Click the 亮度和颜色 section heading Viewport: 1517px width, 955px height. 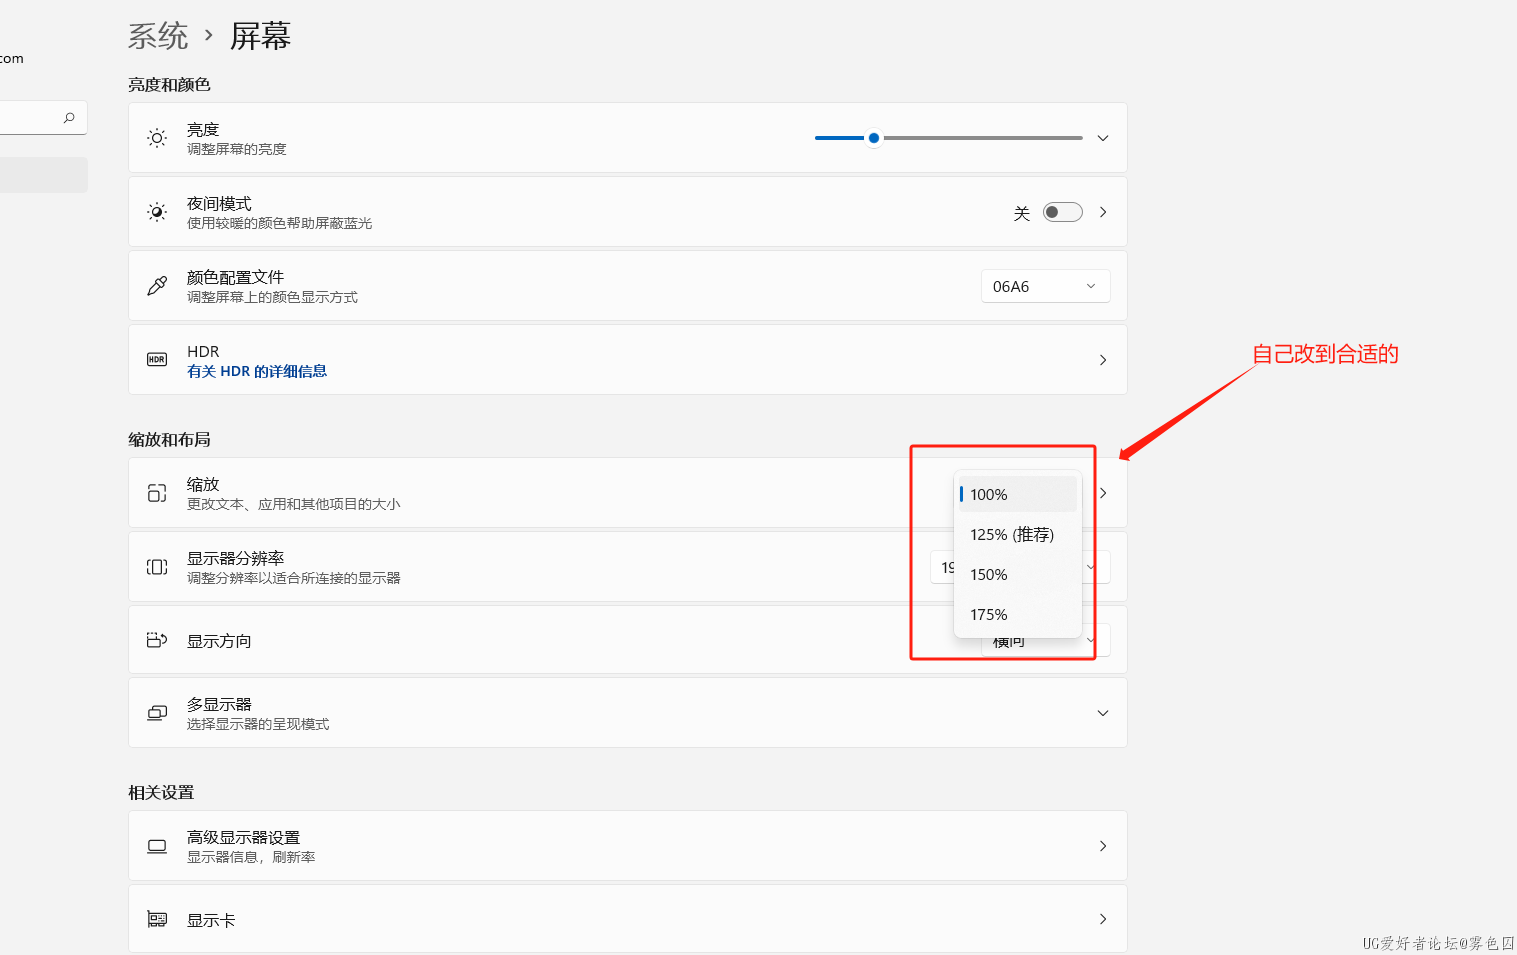click(x=169, y=85)
